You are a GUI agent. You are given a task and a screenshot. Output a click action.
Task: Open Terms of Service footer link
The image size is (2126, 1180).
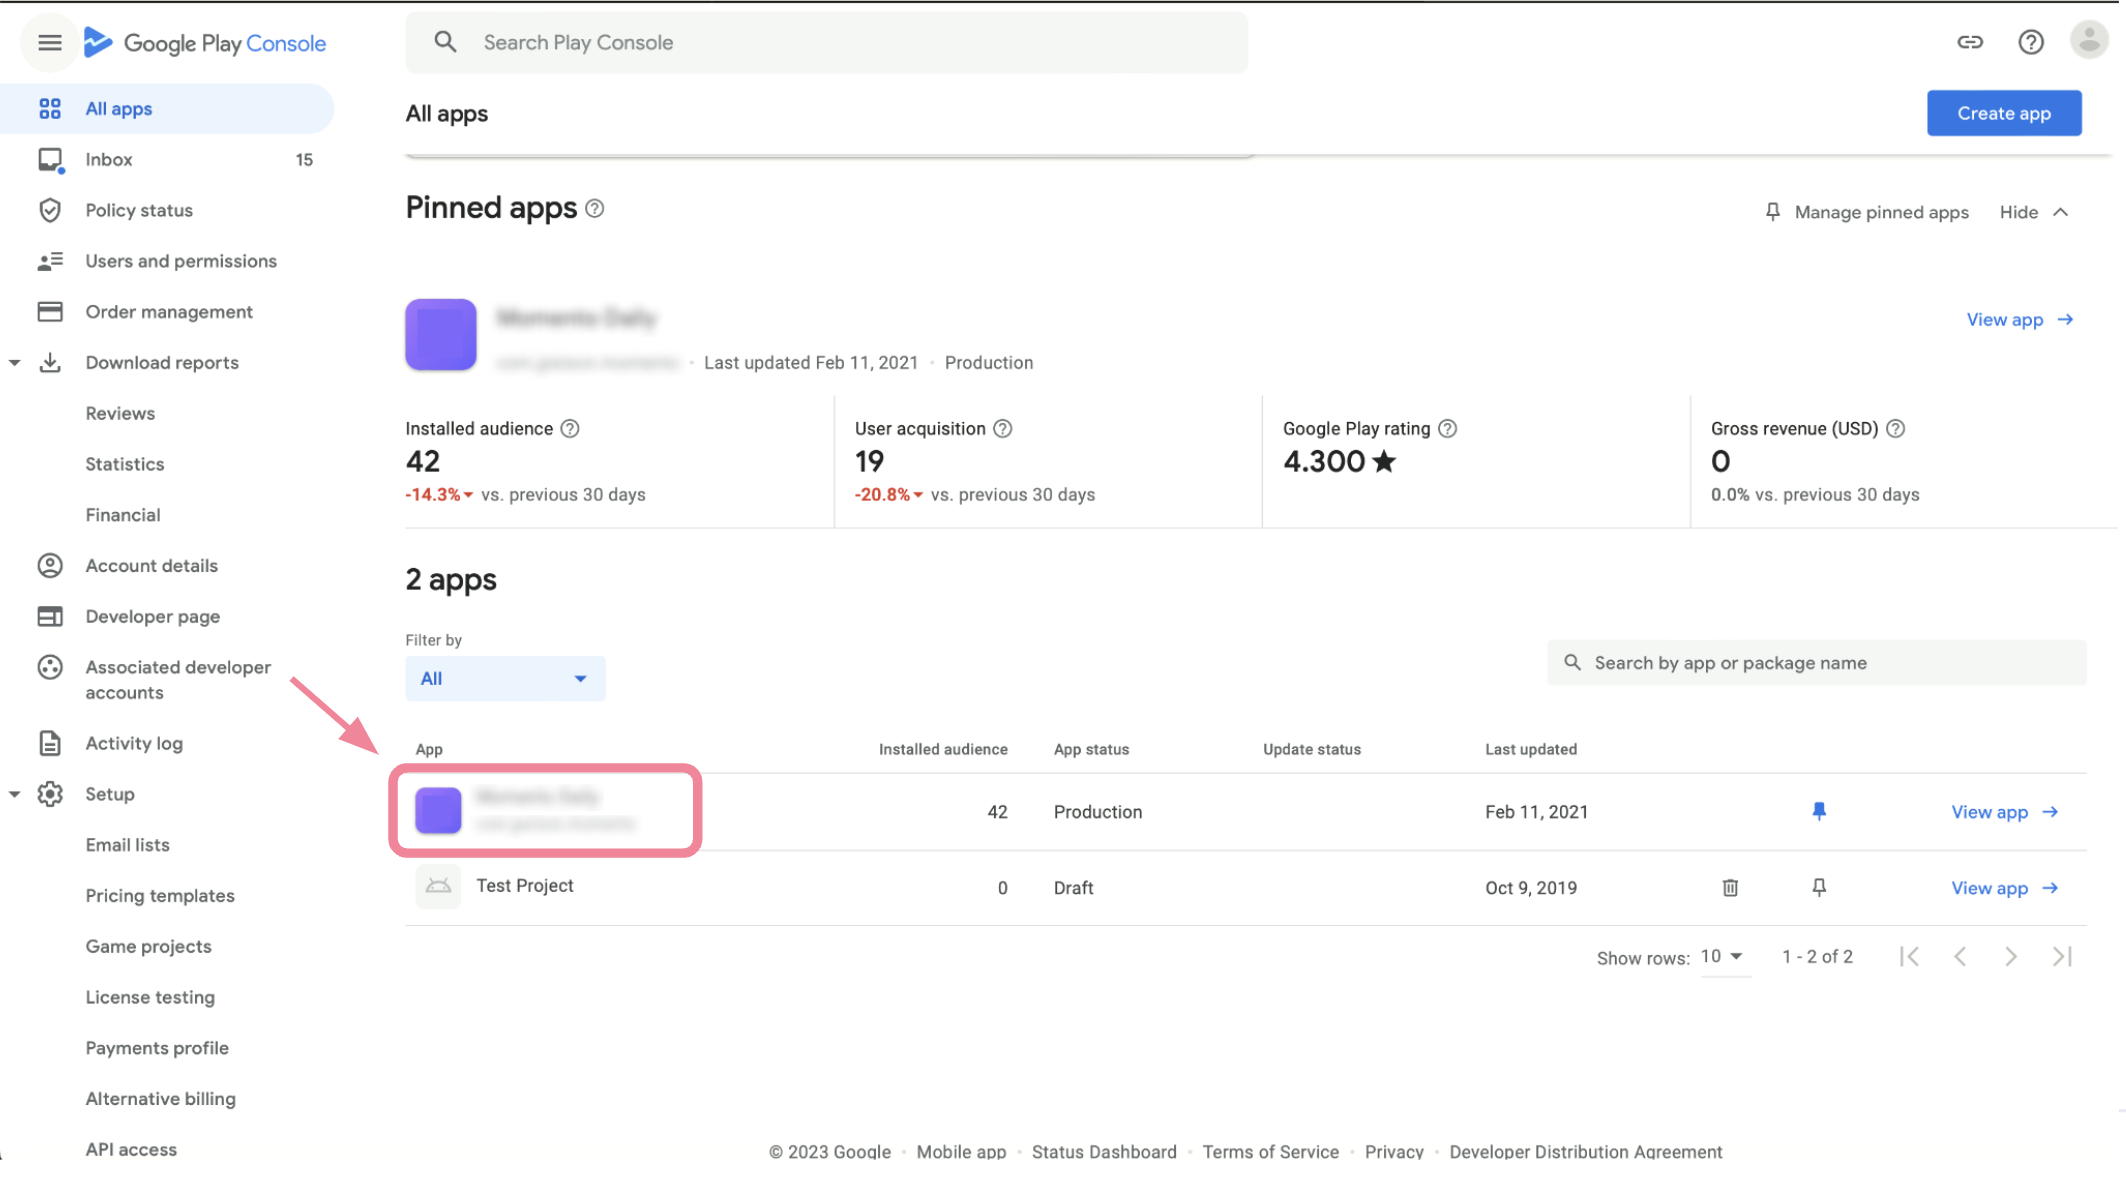(1270, 1152)
